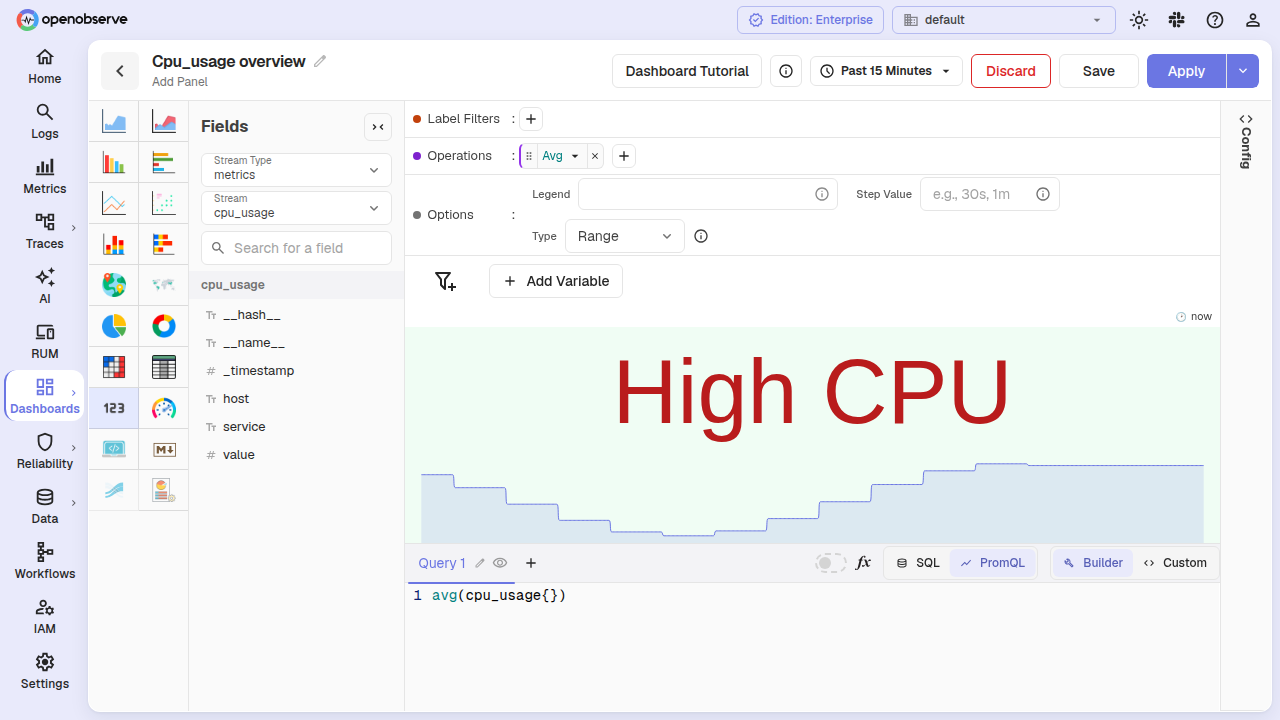Go to Metrics in sidebar
This screenshot has width=1280, height=720.
(45, 175)
